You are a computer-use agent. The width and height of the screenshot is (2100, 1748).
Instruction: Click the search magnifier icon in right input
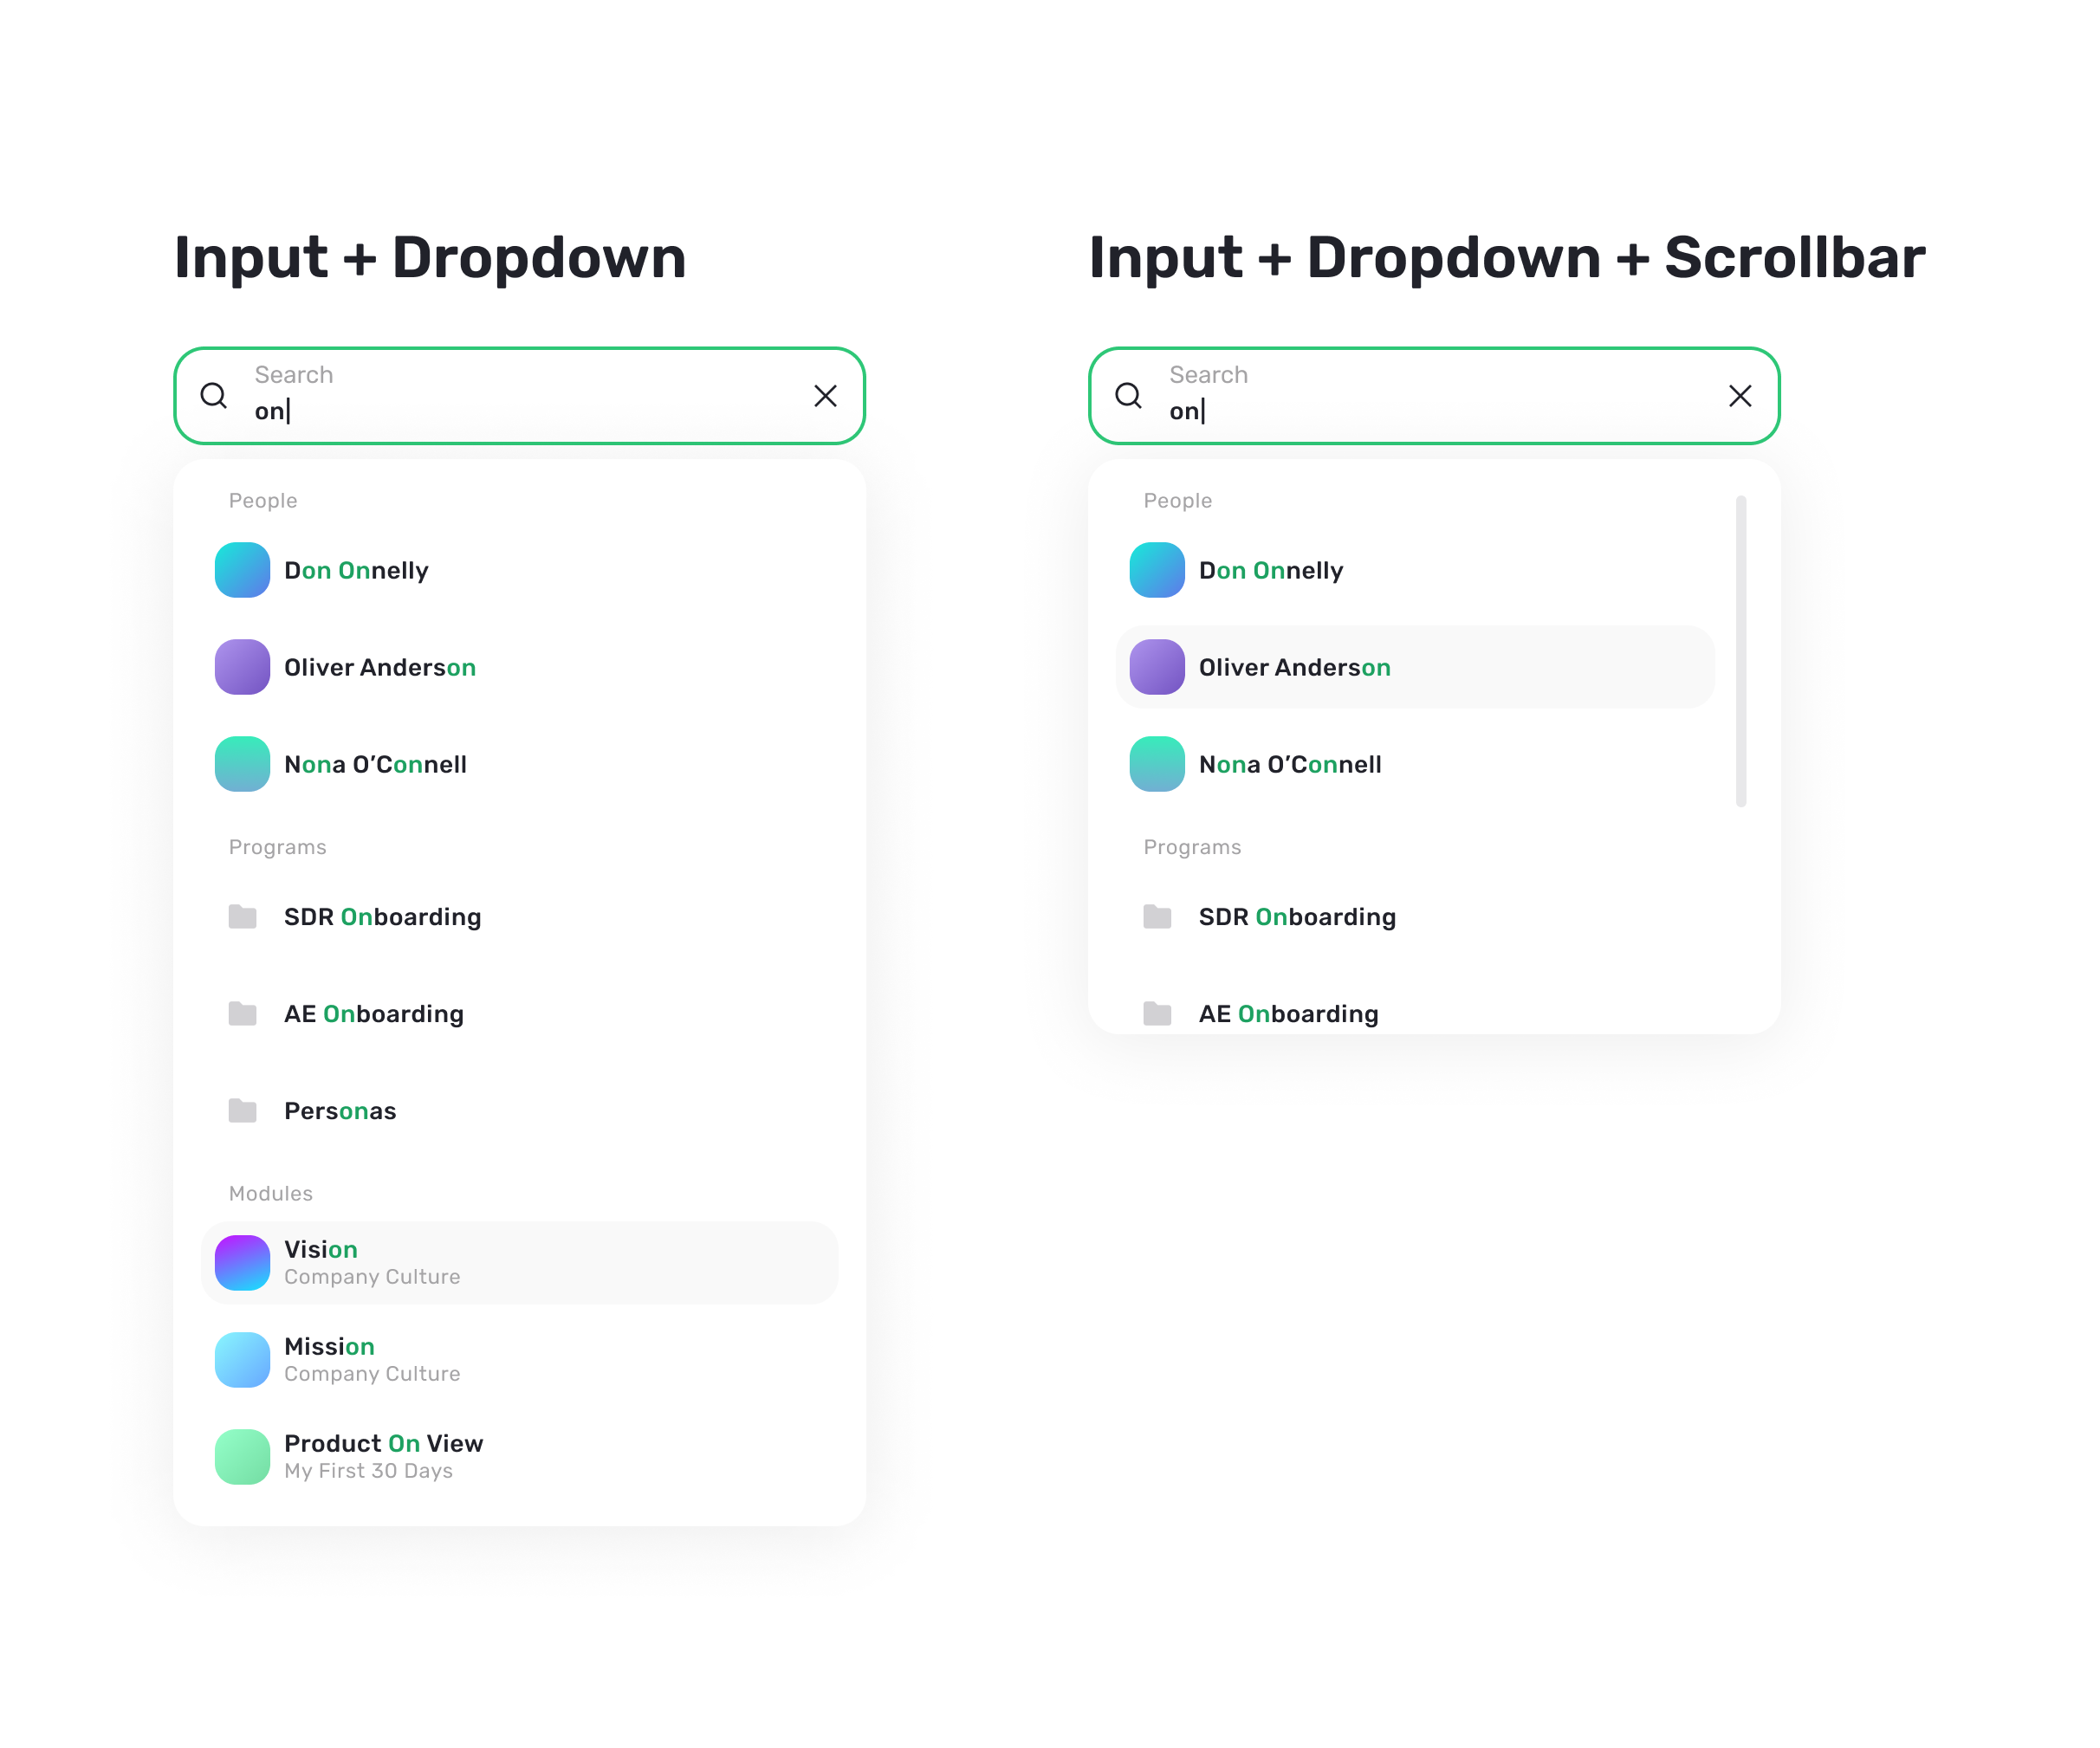pos(1128,396)
